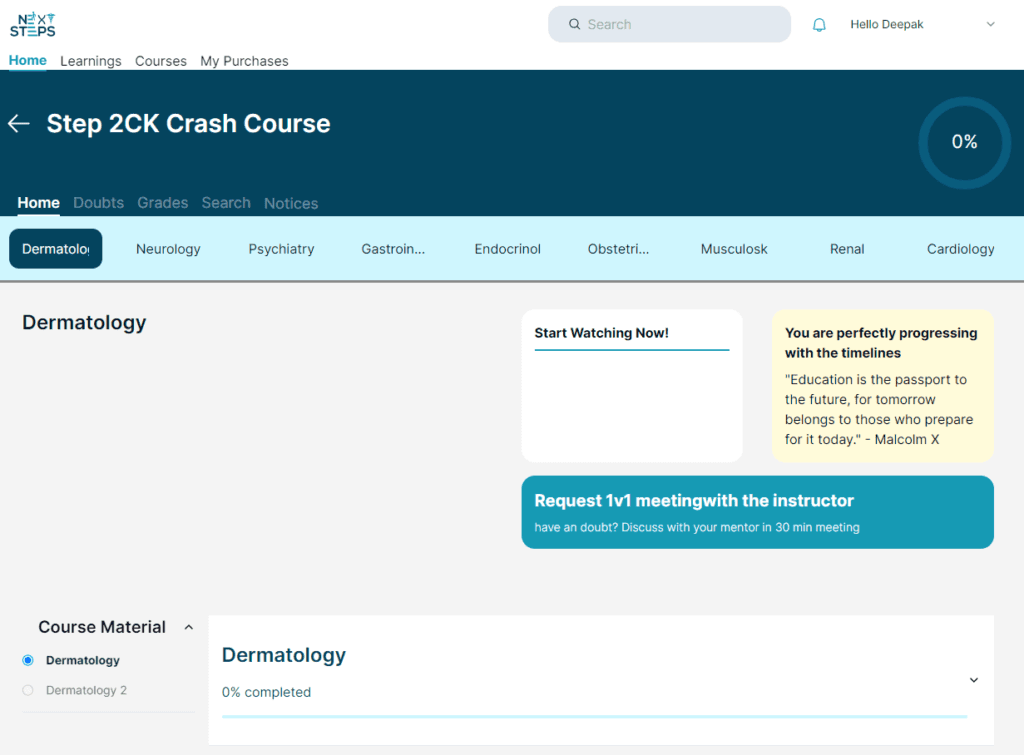
Task: Click the back arrow beside Step 2CK Crash Course
Action: point(18,123)
